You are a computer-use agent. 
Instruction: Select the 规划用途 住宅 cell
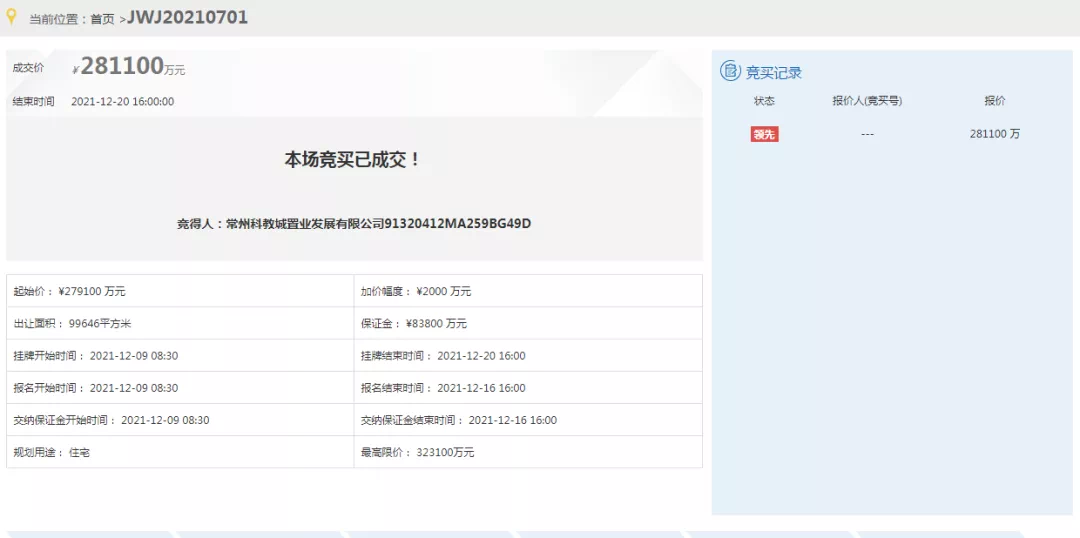[x=52, y=452]
